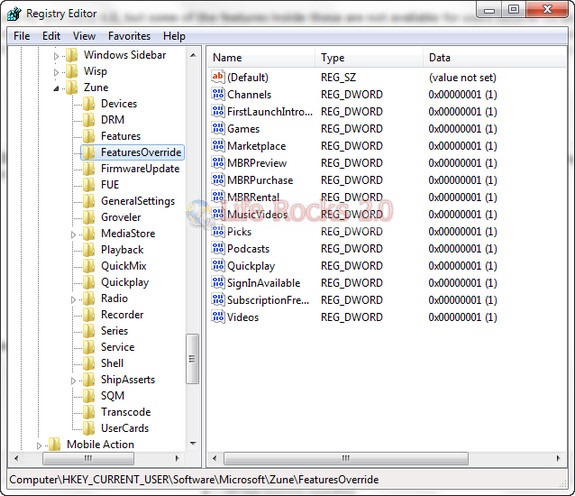Expand the Windows Sidebar key
The width and height of the screenshot is (575, 496).
click(56, 56)
